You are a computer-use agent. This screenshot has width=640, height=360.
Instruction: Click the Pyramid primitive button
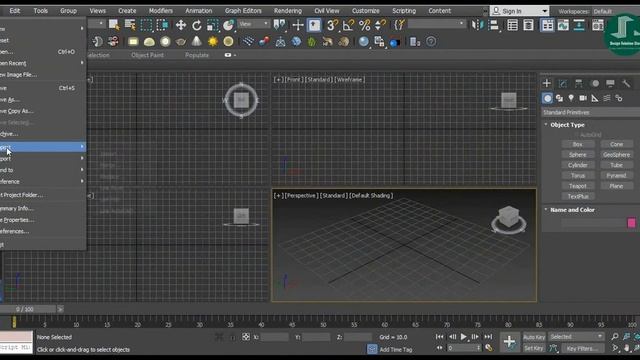(x=616, y=176)
